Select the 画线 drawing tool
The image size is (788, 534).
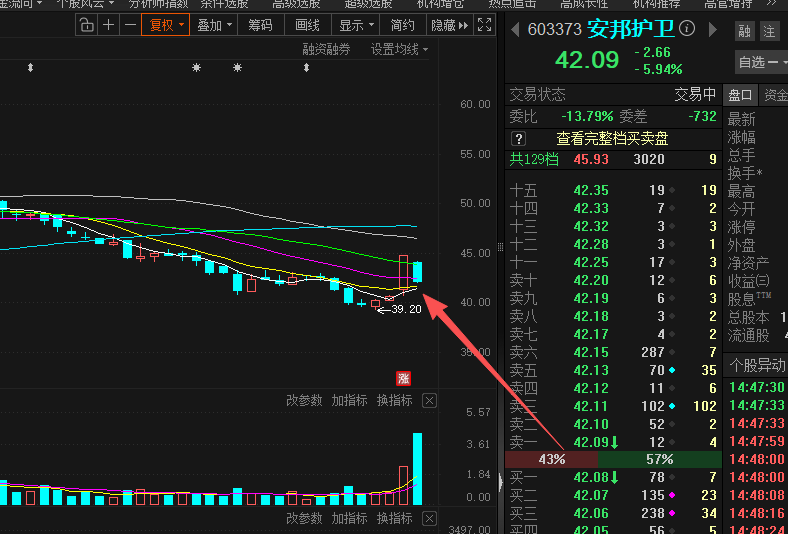(x=307, y=25)
